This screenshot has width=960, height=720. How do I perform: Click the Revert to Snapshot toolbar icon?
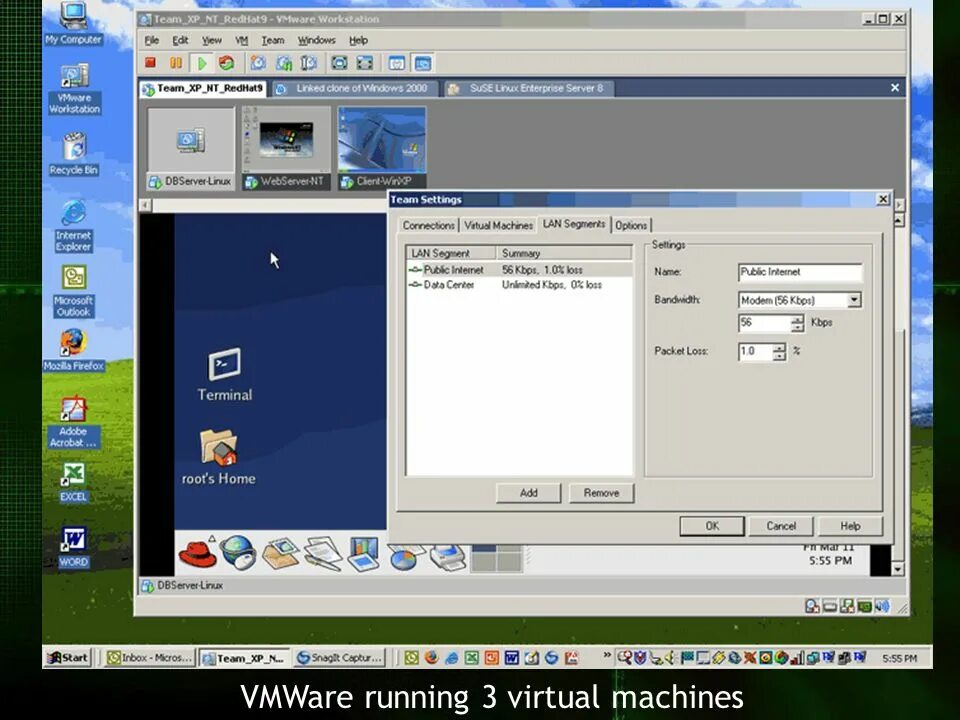click(x=283, y=63)
